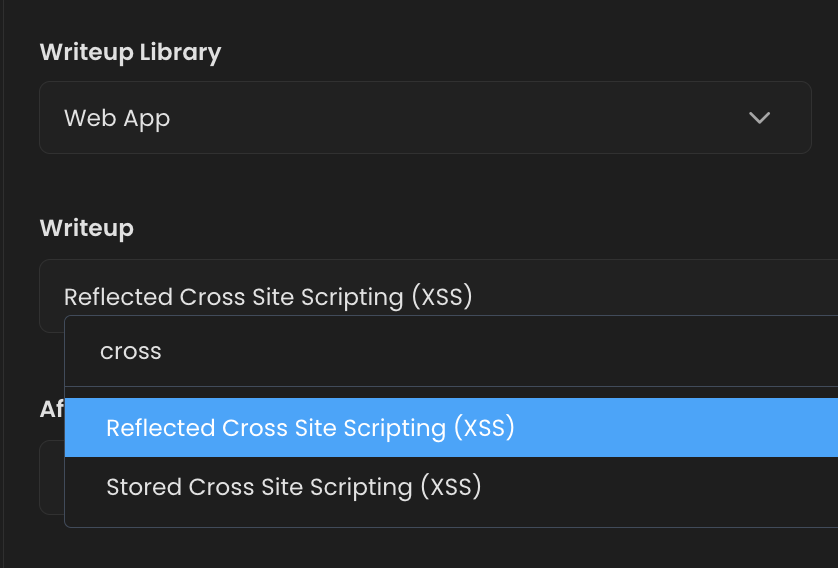Click the selected Writeup value above the search
This screenshot has width=838, height=568.
pos(267,297)
